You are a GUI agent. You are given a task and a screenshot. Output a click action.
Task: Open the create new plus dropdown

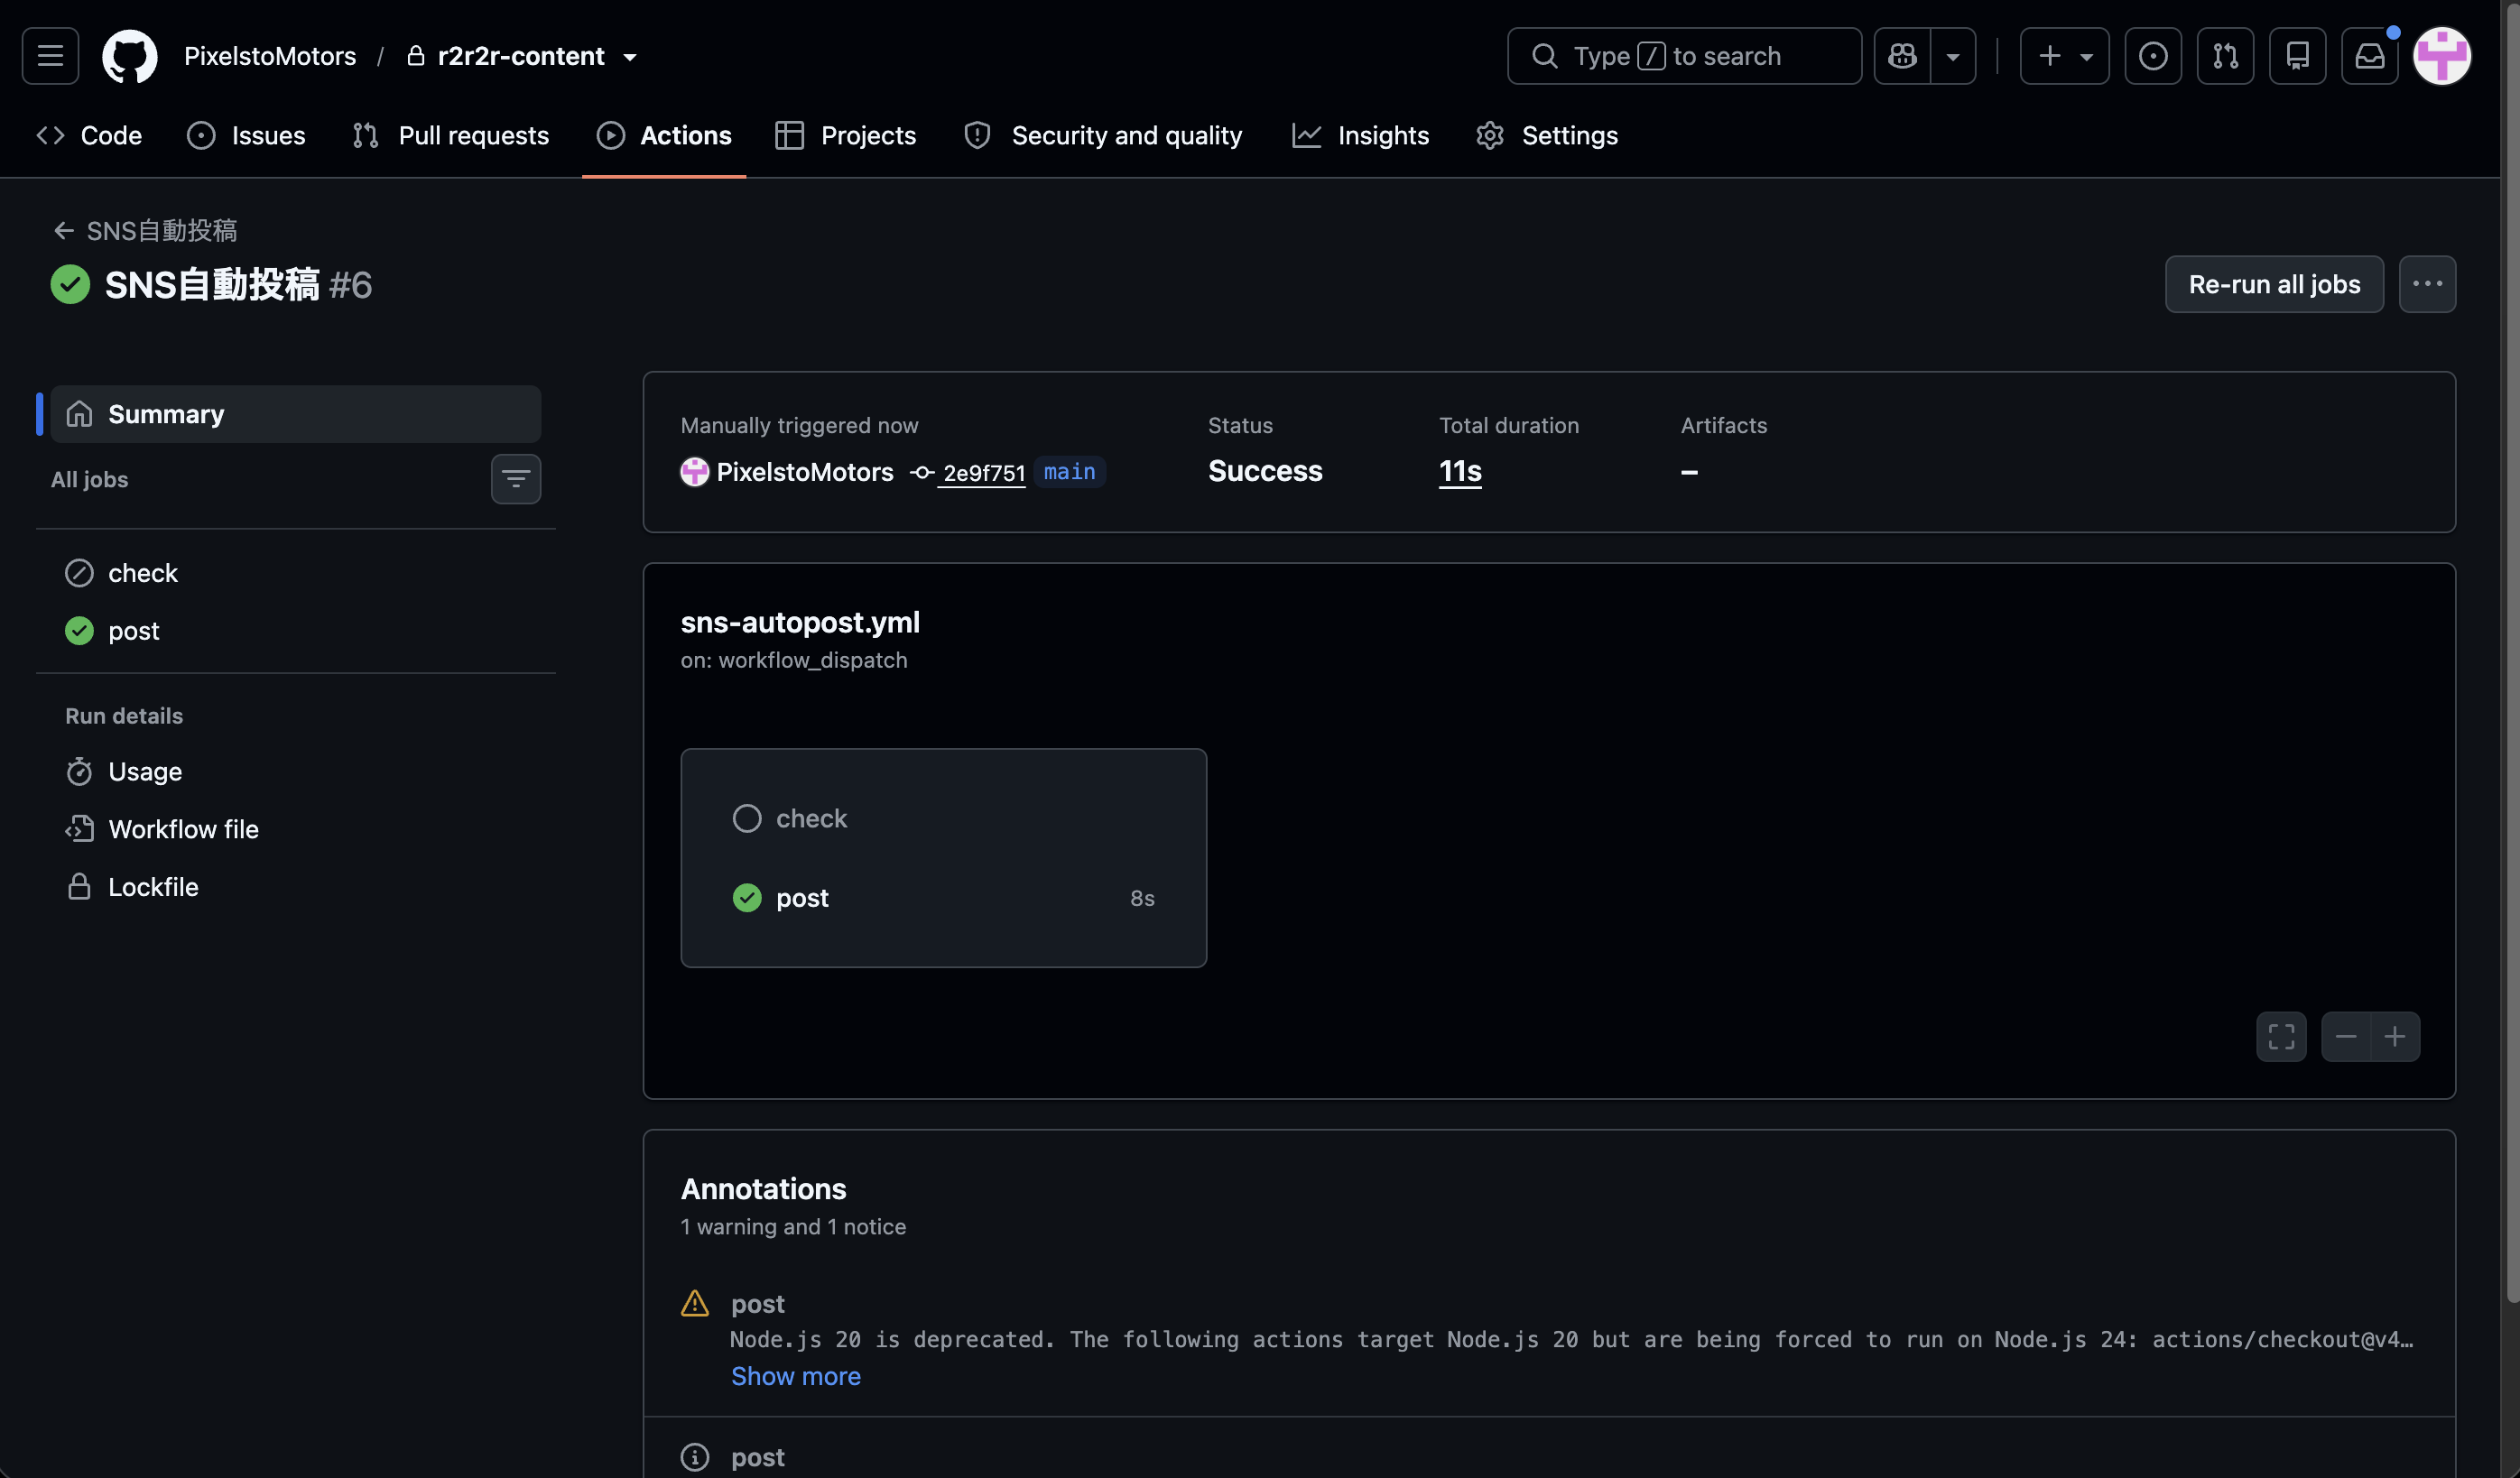tap(2064, 56)
